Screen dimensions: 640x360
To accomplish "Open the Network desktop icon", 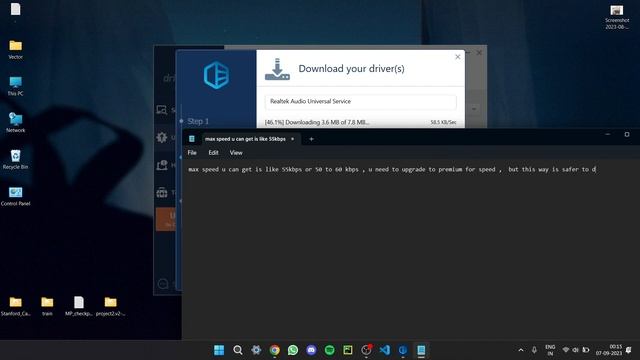I will coord(16,122).
